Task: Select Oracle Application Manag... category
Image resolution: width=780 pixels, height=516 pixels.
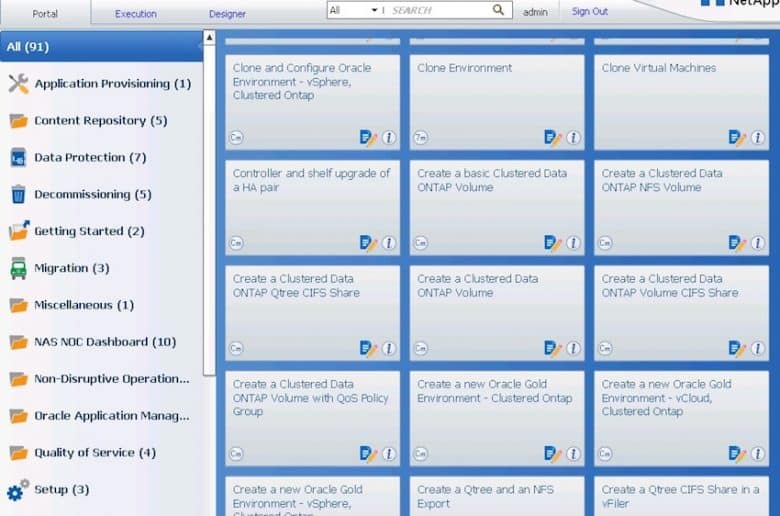Action: [x=99, y=415]
